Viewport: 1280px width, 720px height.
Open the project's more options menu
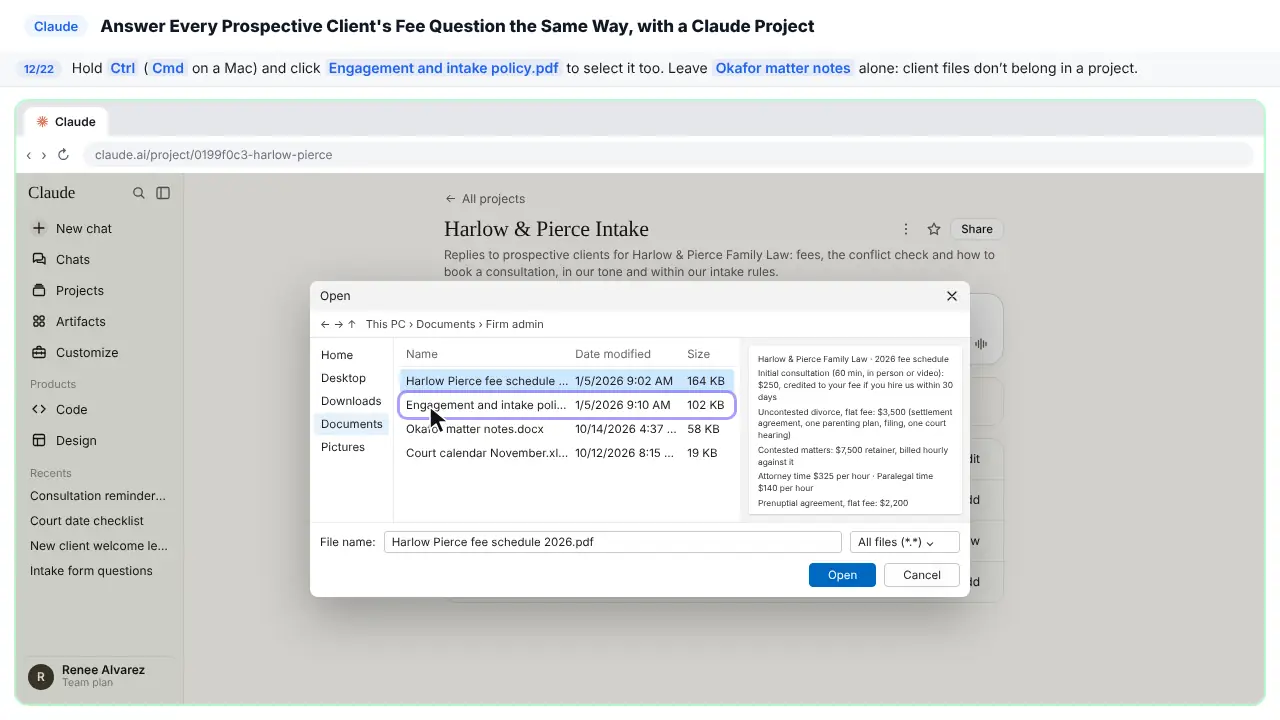click(906, 229)
